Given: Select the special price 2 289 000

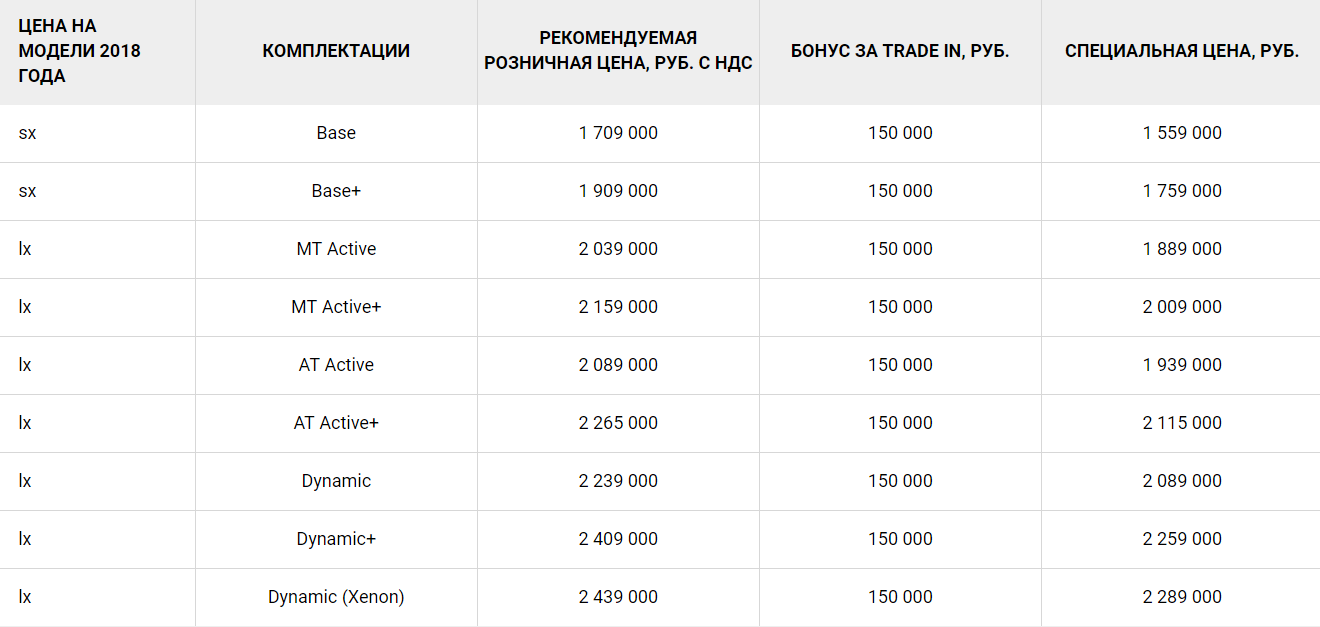Looking at the screenshot, I should [1182, 597].
